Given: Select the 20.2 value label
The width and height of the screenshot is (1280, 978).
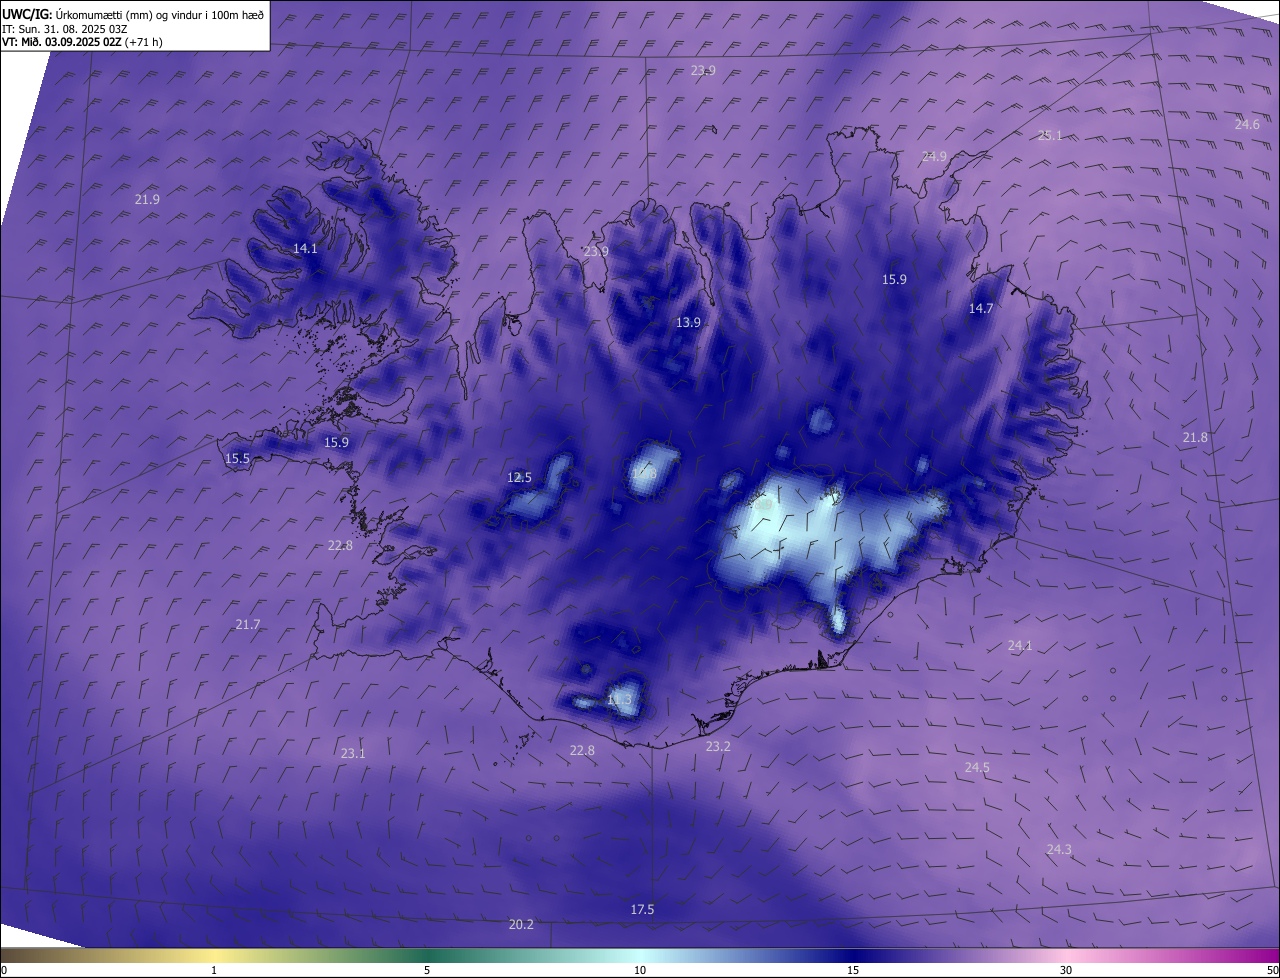Looking at the screenshot, I should click(521, 924).
